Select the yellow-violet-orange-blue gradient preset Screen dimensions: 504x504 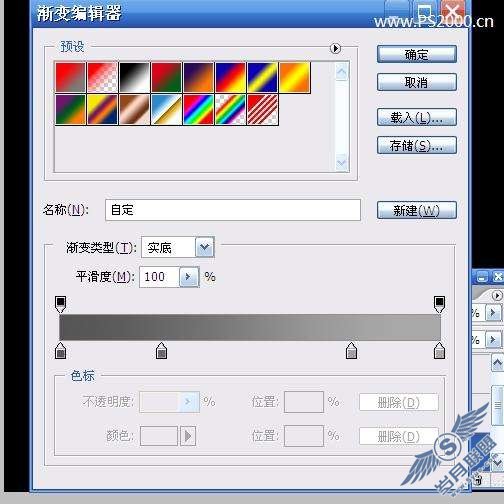pos(102,109)
